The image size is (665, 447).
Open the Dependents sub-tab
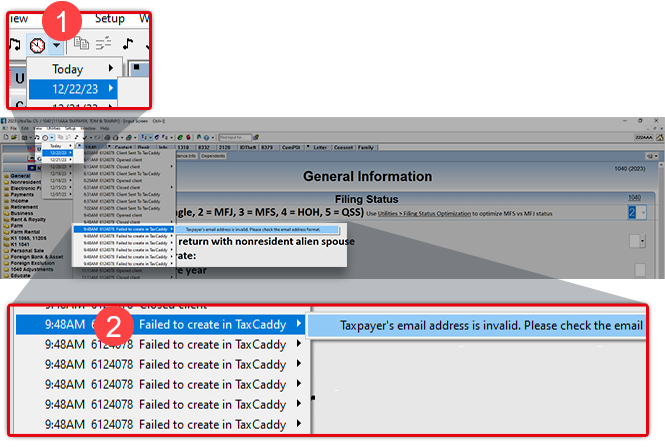tap(213, 156)
